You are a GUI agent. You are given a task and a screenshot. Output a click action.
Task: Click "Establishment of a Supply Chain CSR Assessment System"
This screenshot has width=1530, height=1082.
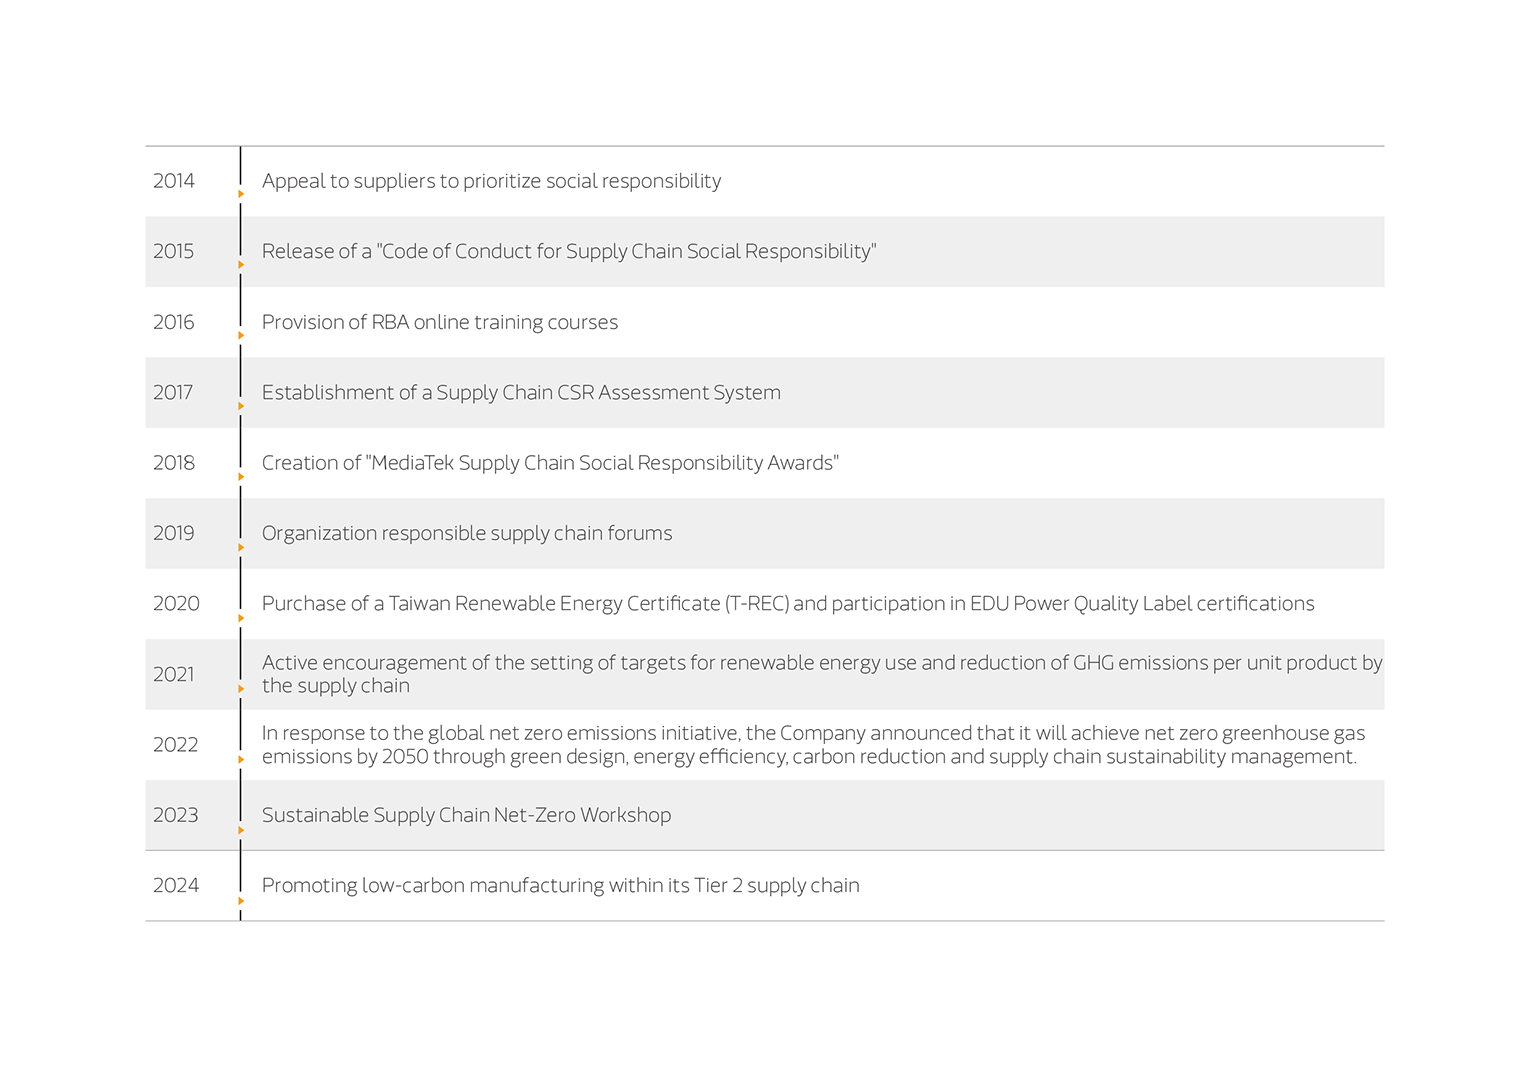[521, 393]
